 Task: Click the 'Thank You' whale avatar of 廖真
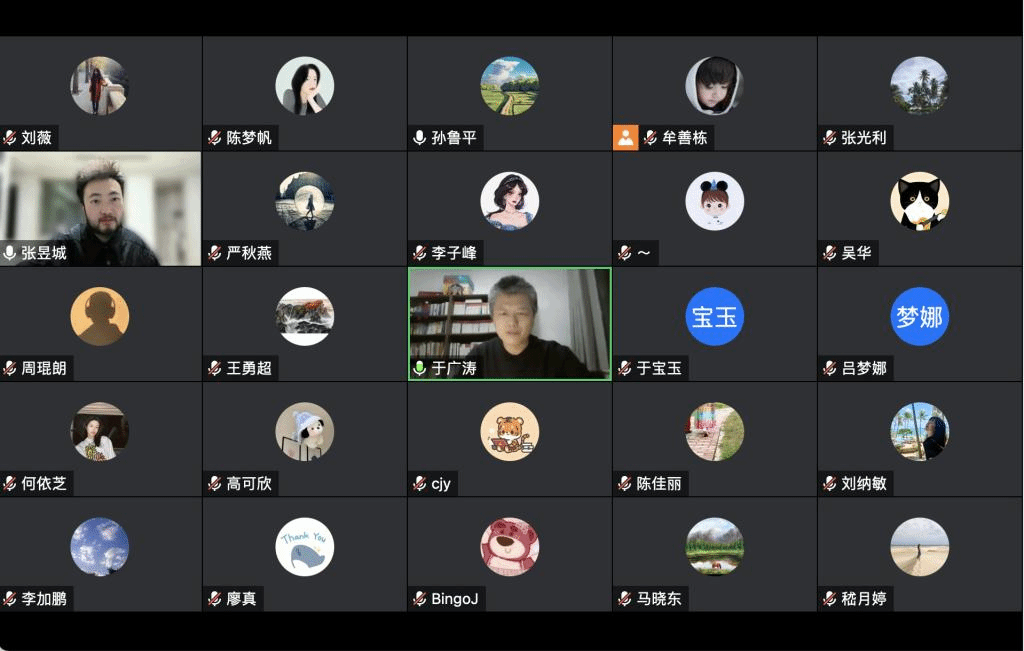(x=304, y=547)
